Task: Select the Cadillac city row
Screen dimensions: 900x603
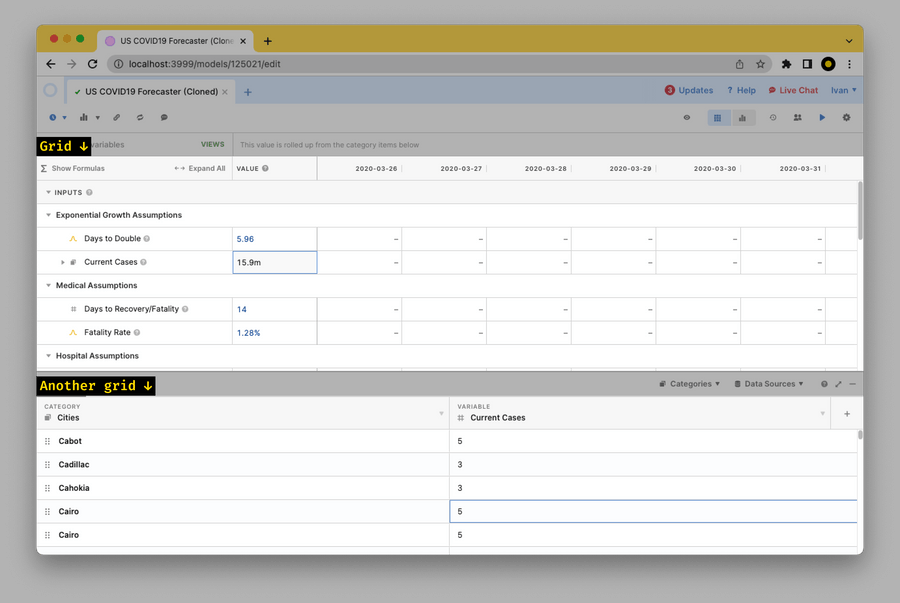Action: pos(243,465)
